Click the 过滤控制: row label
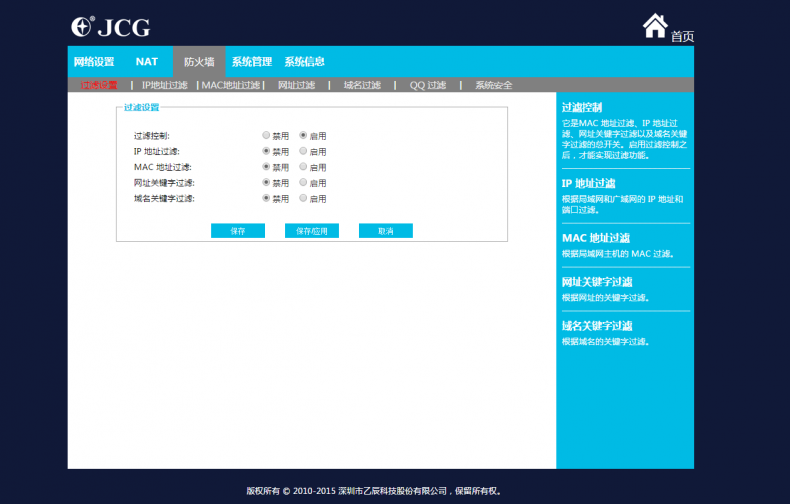This screenshot has height=504, width=790. click(152, 136)
